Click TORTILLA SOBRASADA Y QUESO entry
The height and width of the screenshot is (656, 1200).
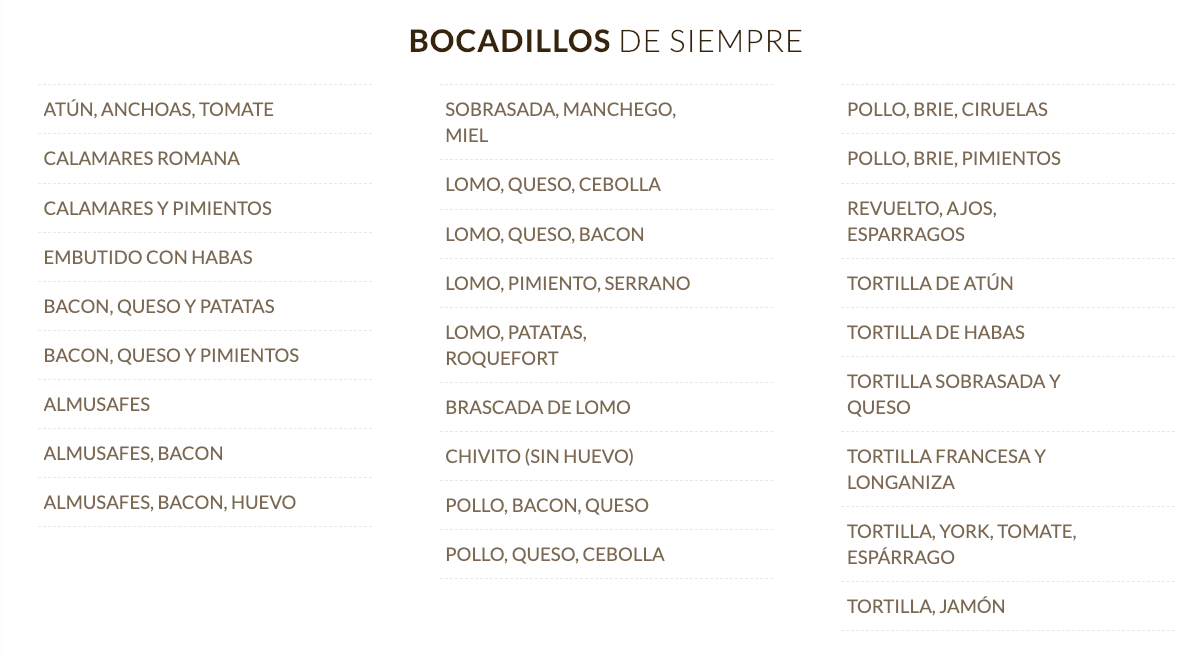pos(952,394)
